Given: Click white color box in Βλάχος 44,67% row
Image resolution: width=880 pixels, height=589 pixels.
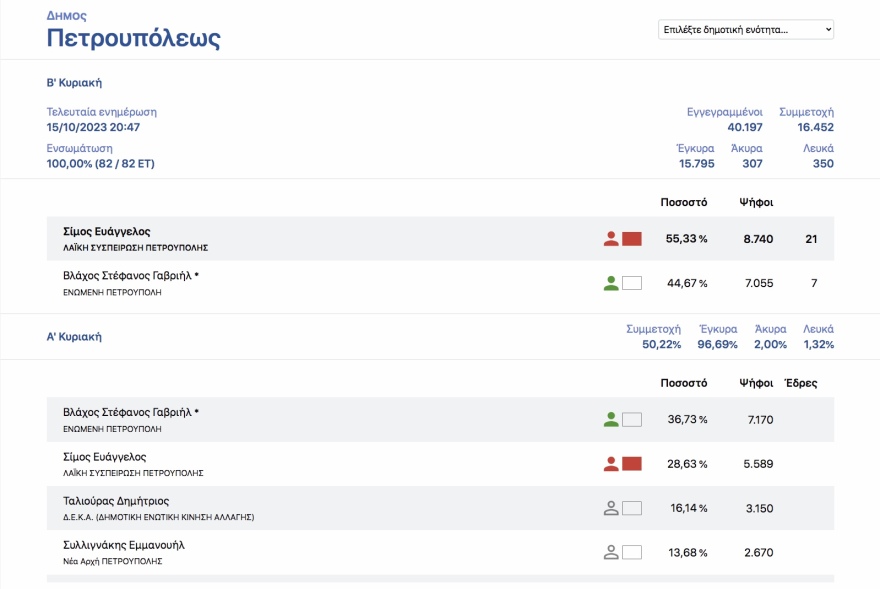Looking at the screenshot, I should 632,283.
